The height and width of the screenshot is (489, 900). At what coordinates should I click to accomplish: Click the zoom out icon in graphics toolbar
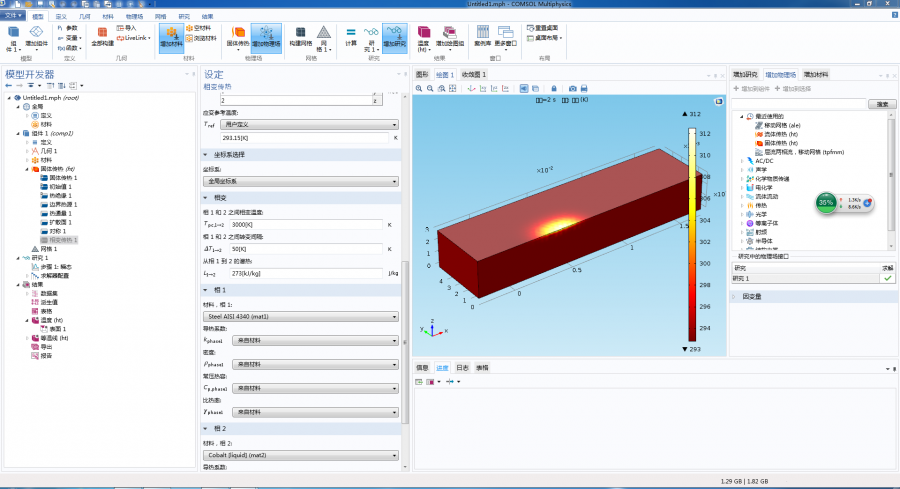[430, 88]
